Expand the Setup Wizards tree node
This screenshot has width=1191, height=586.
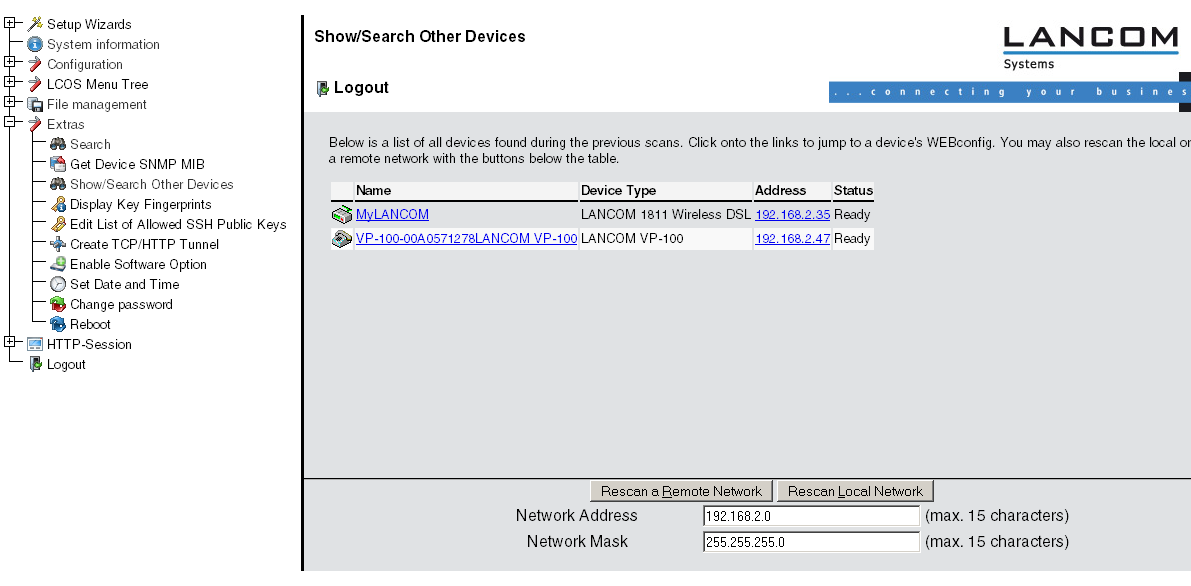[10, 23]
